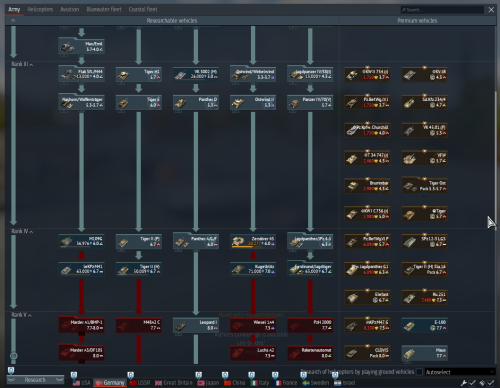This screenshot has height=388, width=500.
Task: Select the Japan nation tab
Action: pos(208,383)
